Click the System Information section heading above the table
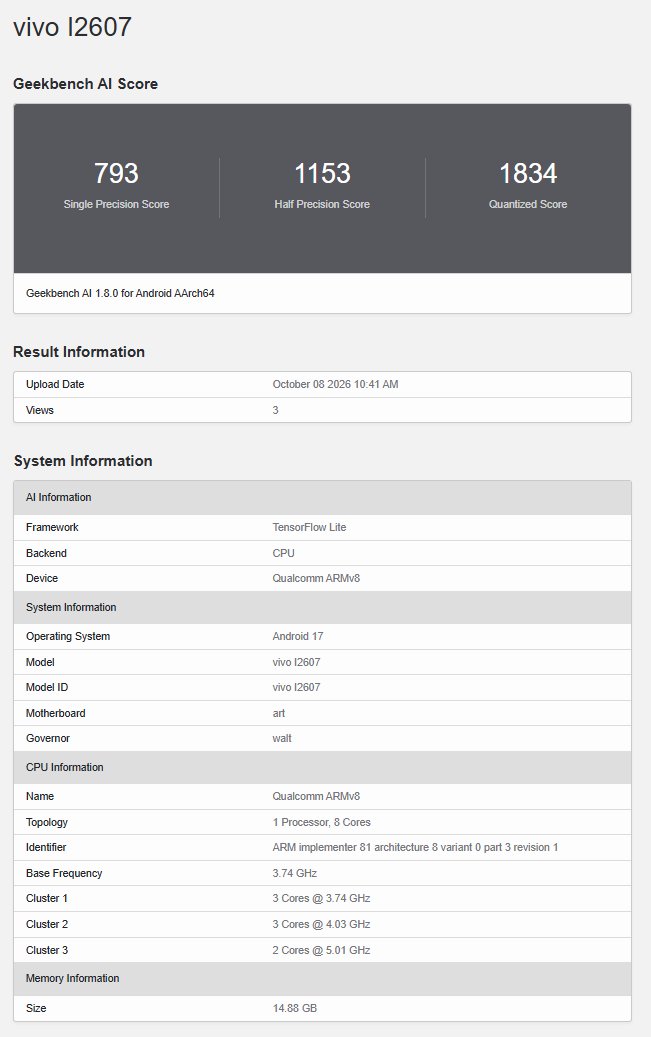 tap(83, 461)
